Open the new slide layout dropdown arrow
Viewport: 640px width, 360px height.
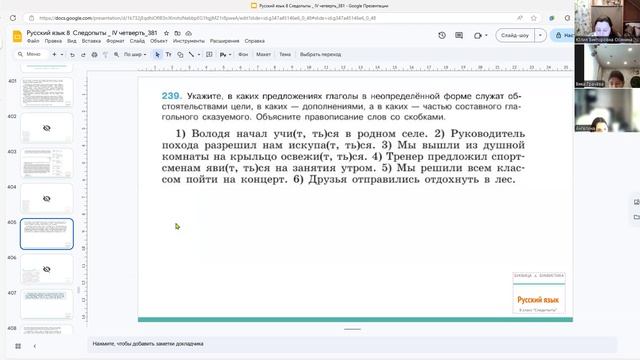coord(62,54)
